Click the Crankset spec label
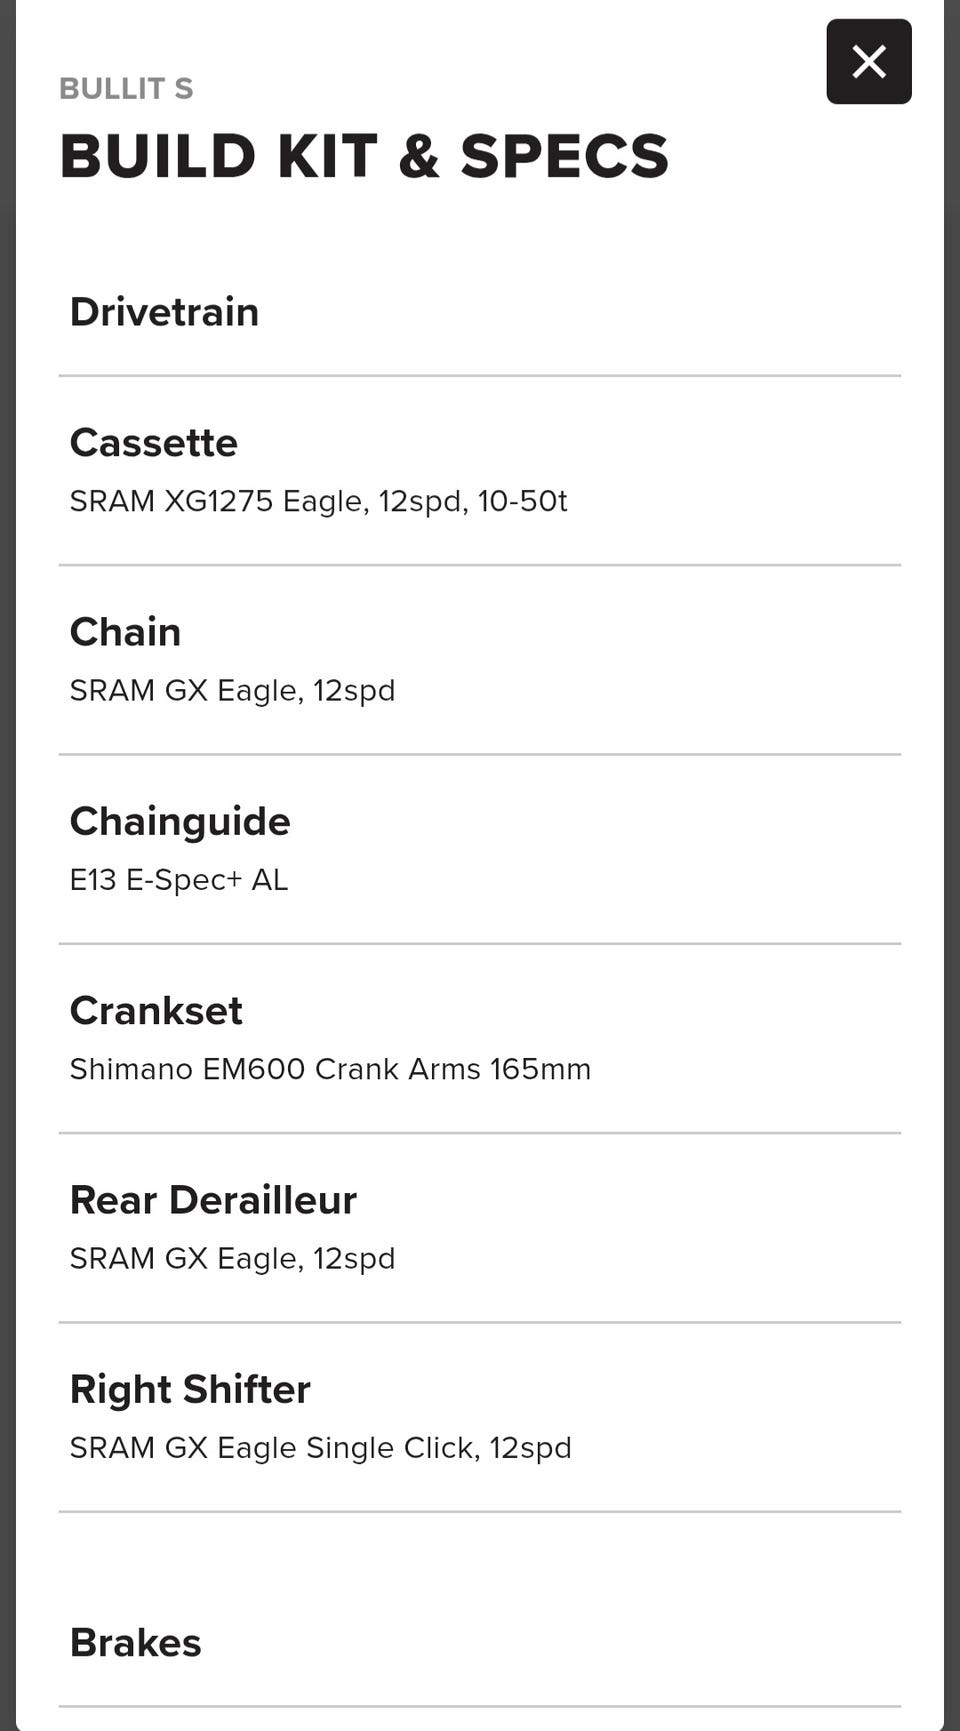Image resolution: width=960 pixels, height=1731 pixels. (x=156, y=1011)
